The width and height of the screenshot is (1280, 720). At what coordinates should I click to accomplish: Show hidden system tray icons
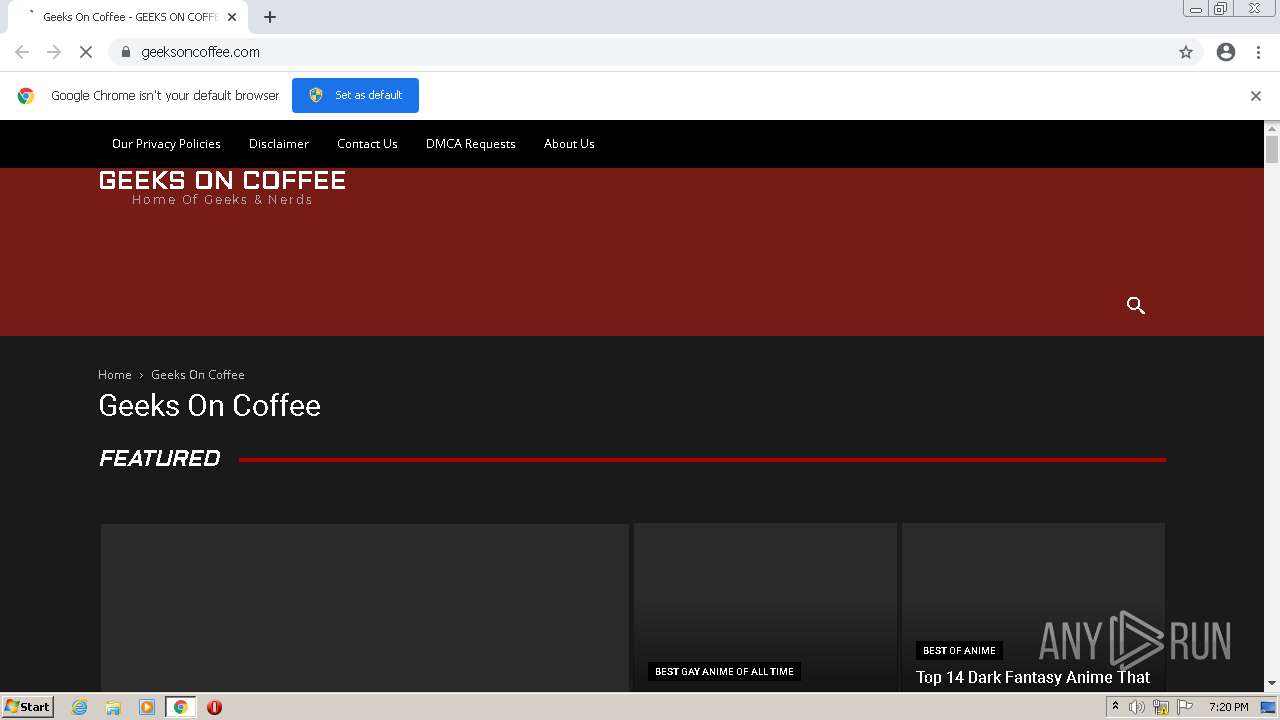pyautogui.click(x=1115, y=707)
